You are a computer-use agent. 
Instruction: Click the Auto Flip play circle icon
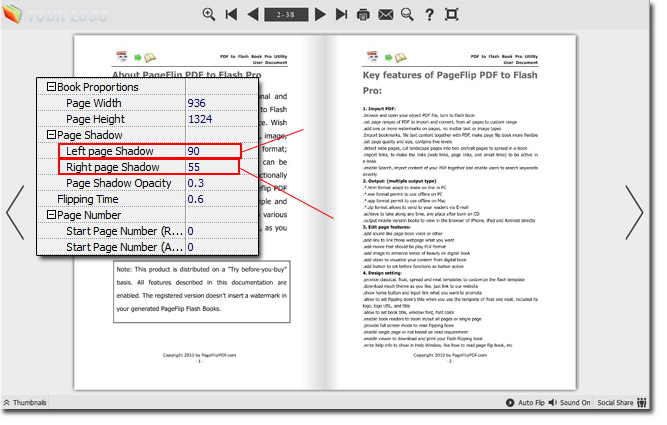pyautogui.click(x=510, y=402)
